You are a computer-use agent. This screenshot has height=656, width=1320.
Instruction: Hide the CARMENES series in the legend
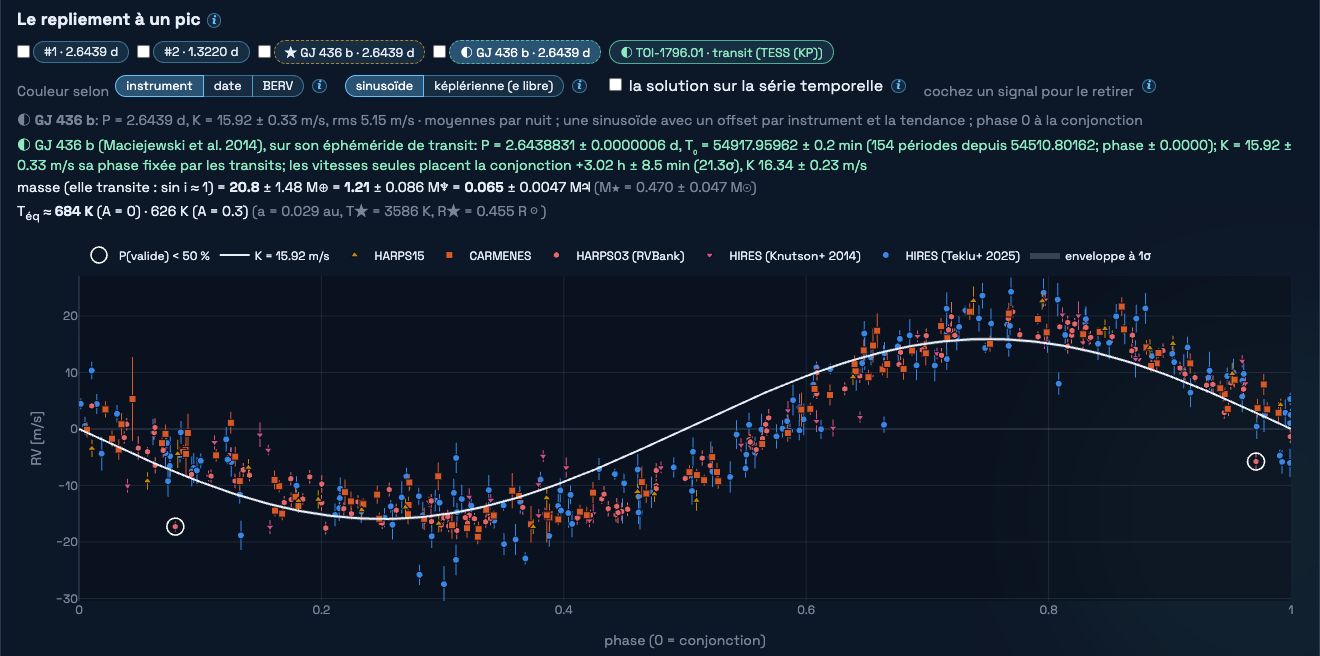pyautogui.click(x=488, y=256)
